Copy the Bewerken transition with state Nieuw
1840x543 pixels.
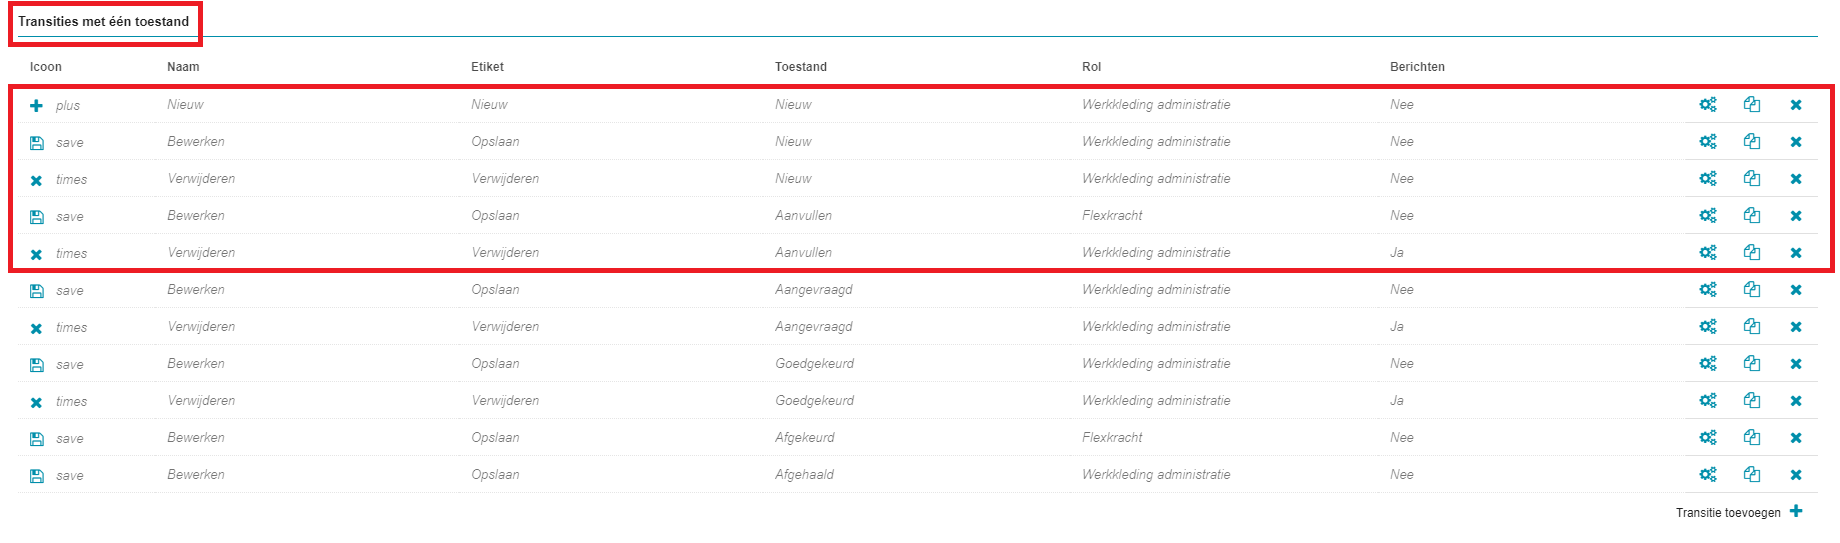1752,142
